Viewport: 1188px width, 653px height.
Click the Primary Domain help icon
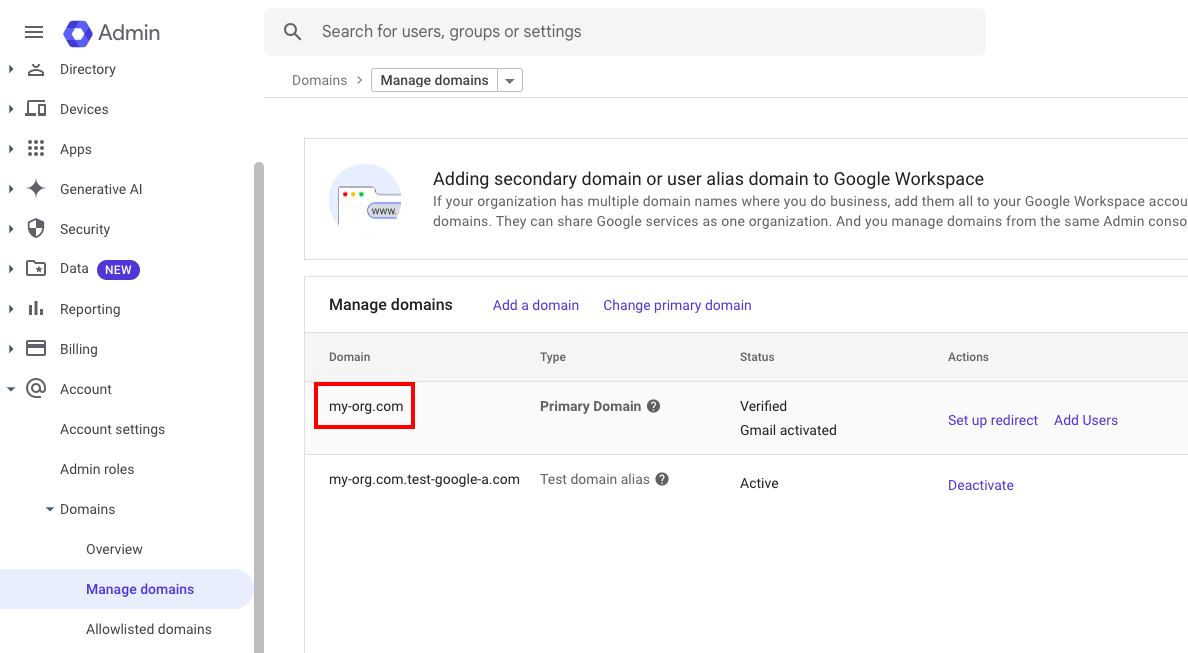(654, 406)
